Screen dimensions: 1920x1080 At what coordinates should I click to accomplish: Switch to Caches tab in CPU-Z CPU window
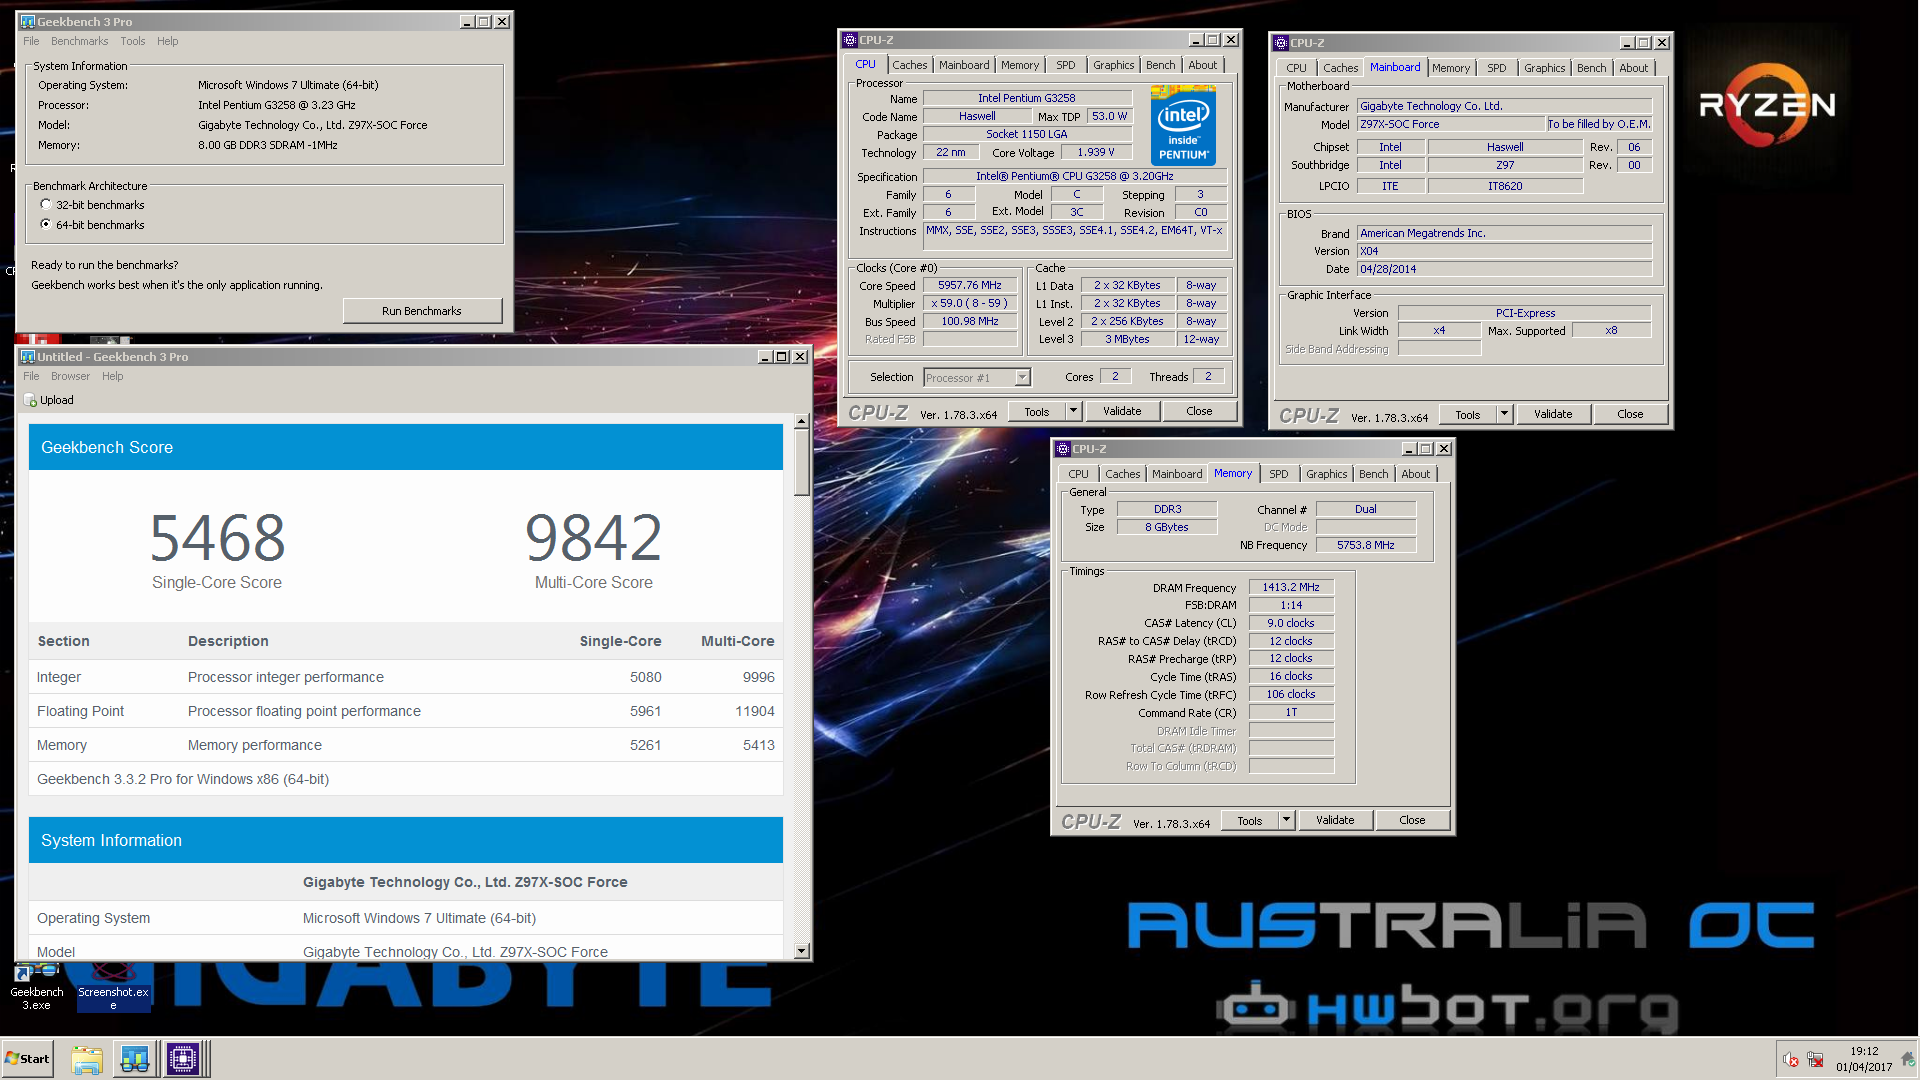(909, 65)
